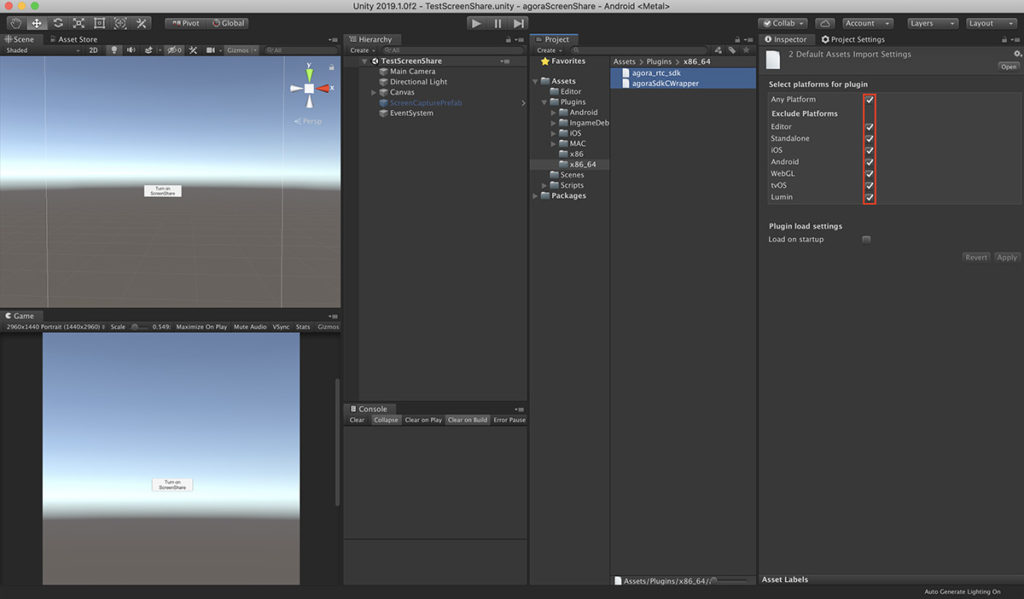
Task: Click the Apply button
Action: [1006, 257]
